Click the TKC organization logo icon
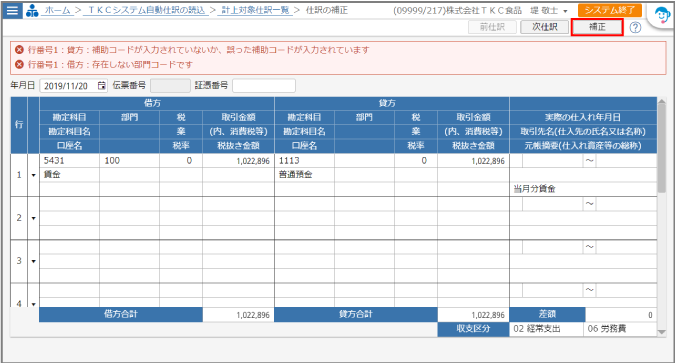 point(32,10)
